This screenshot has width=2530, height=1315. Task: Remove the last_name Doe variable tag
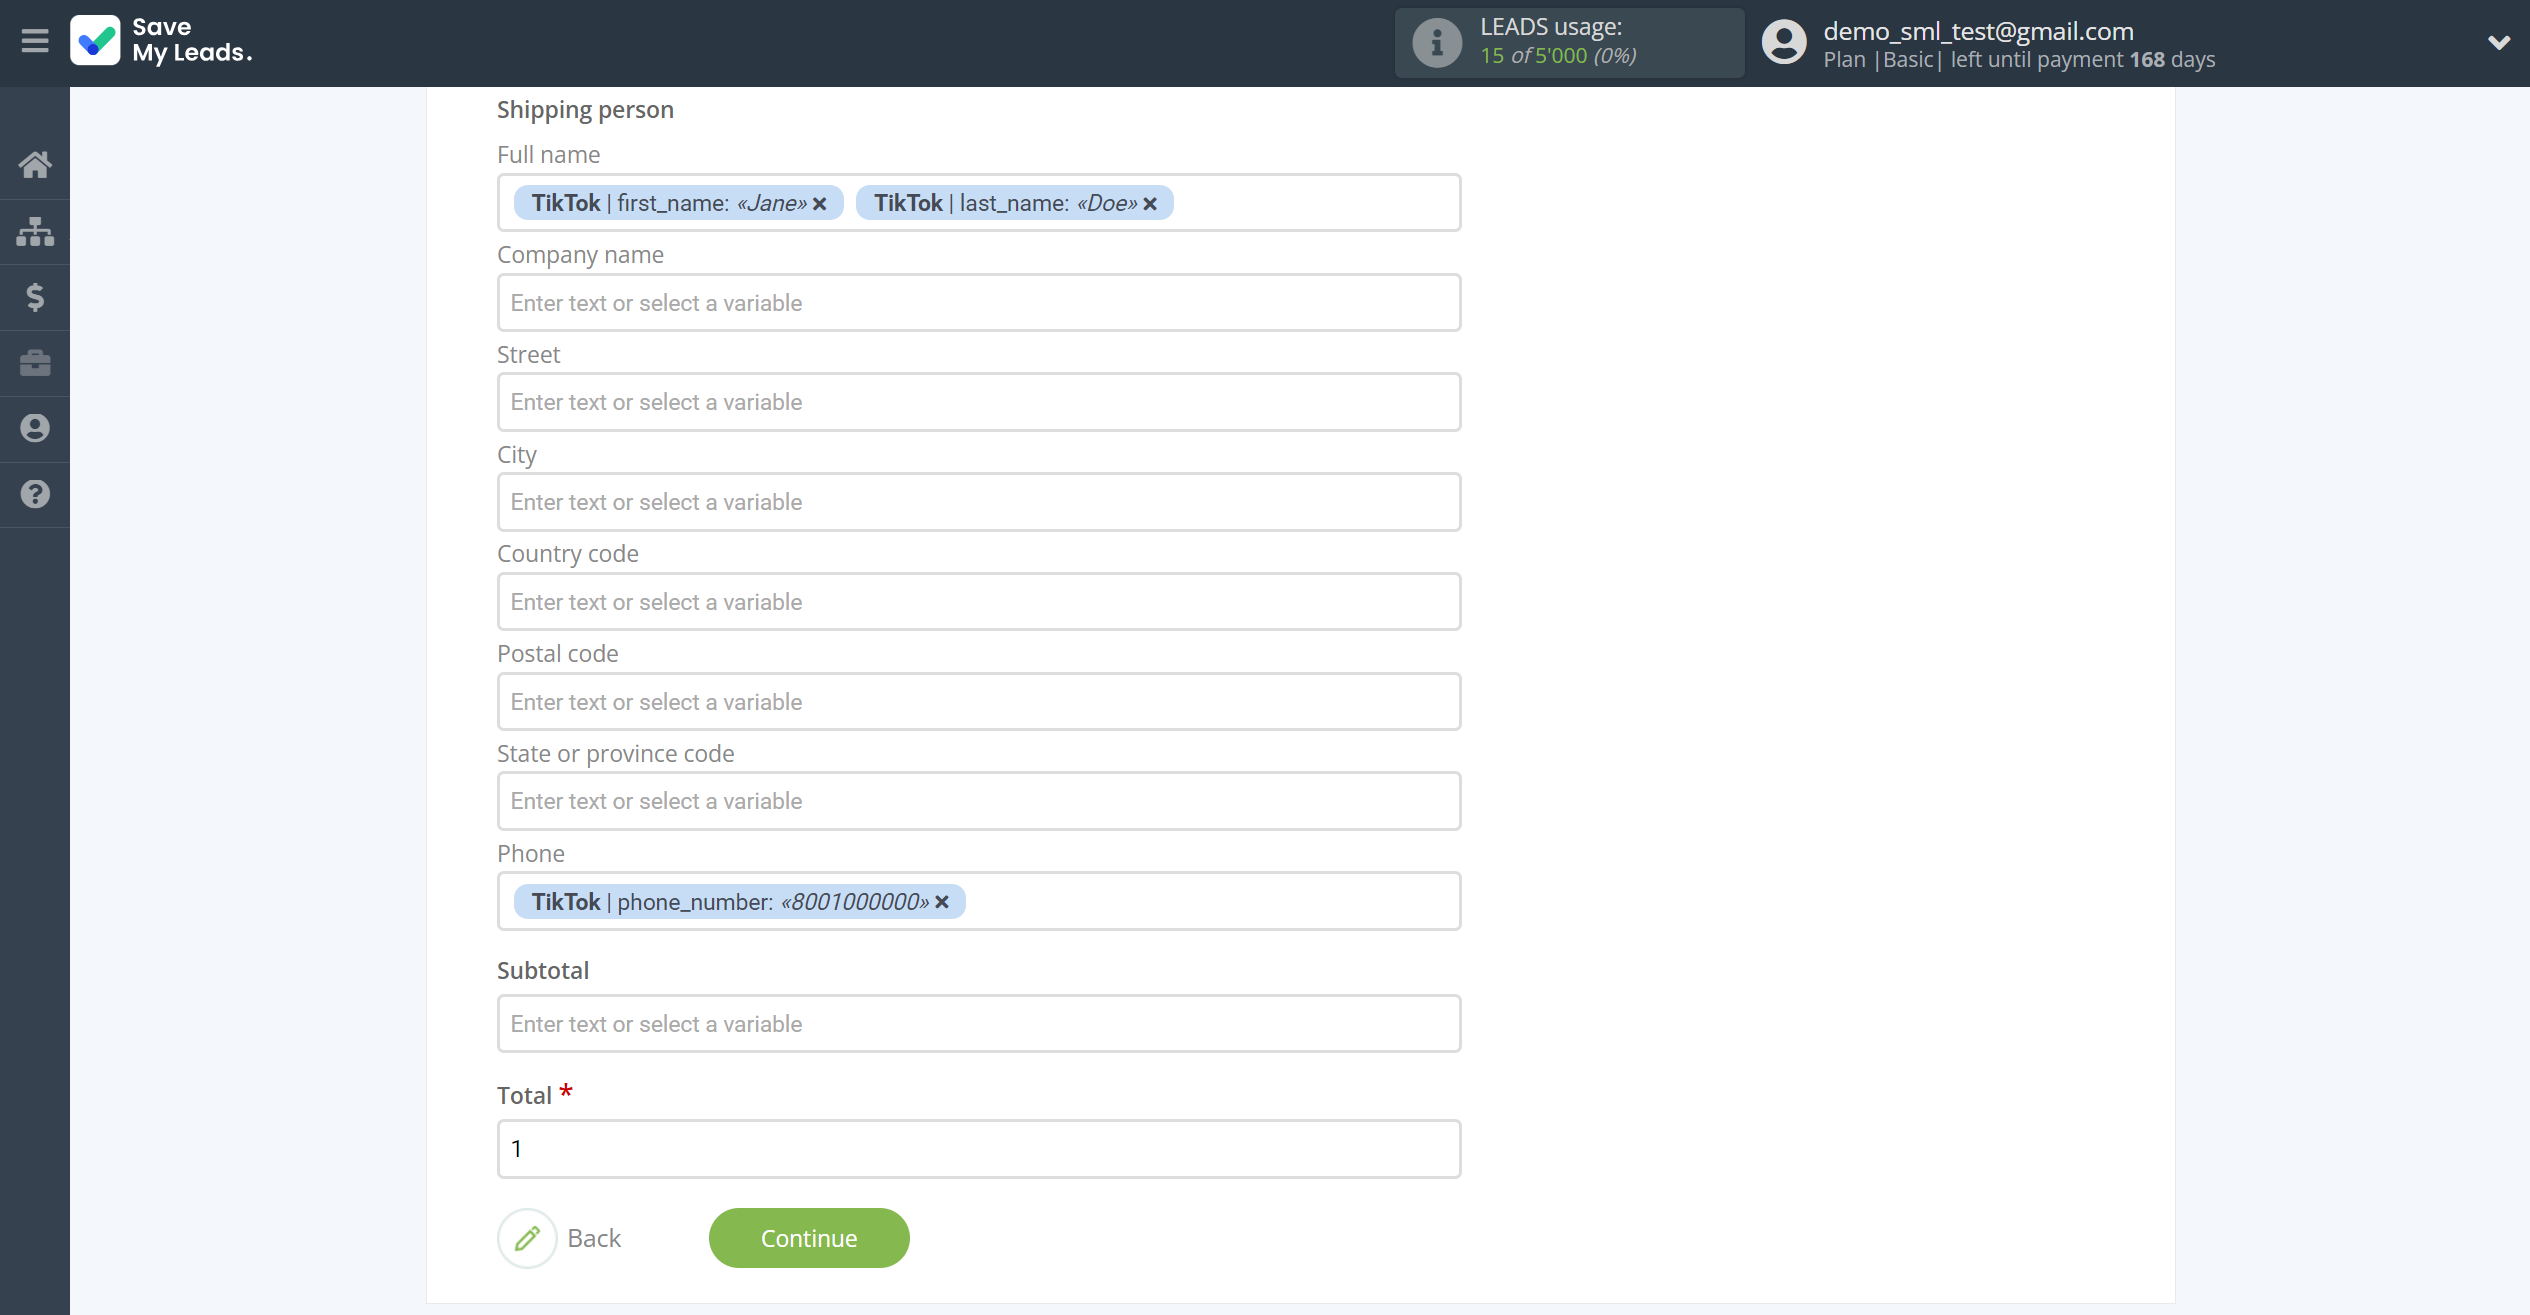coord(1150,204)
